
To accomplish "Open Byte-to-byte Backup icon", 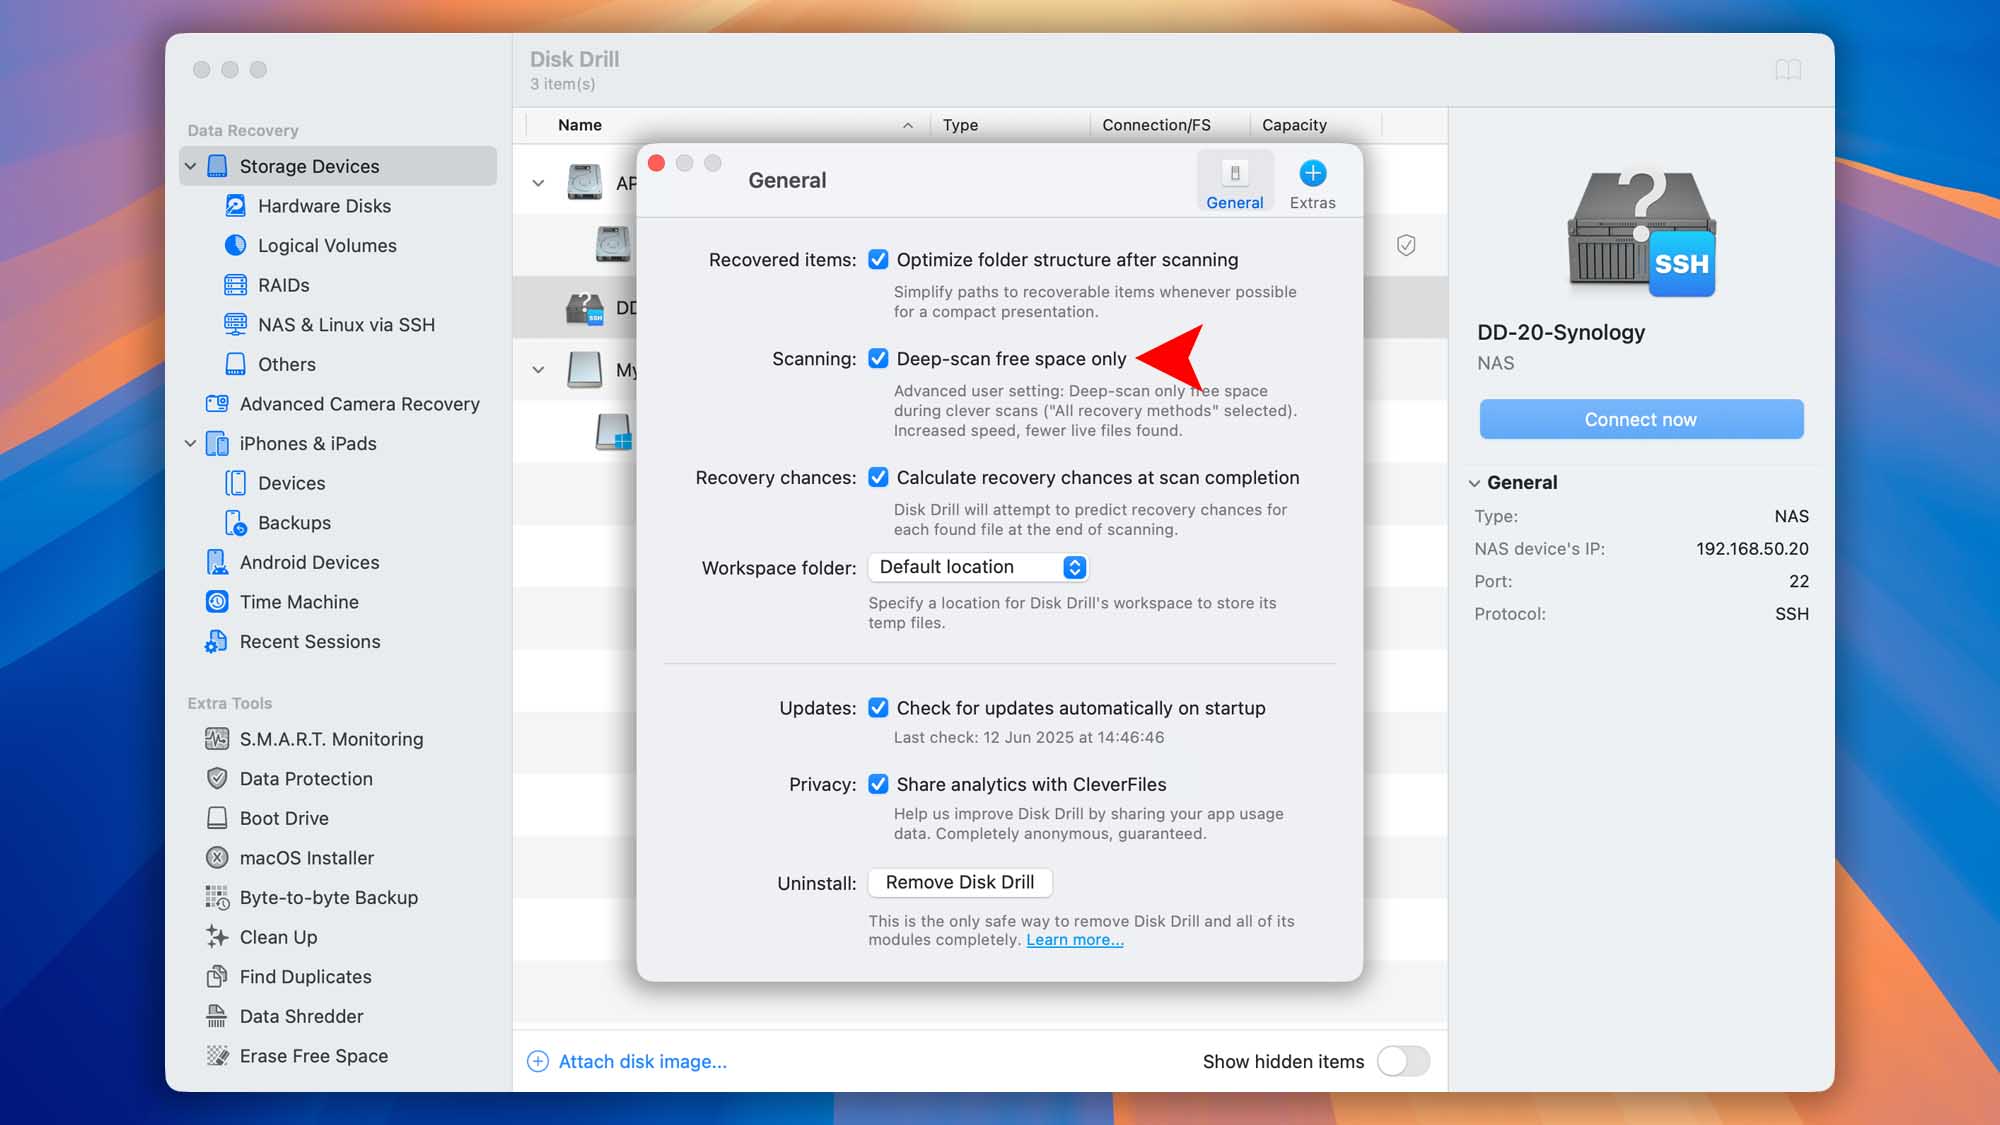I will click(x=217, y=898).
